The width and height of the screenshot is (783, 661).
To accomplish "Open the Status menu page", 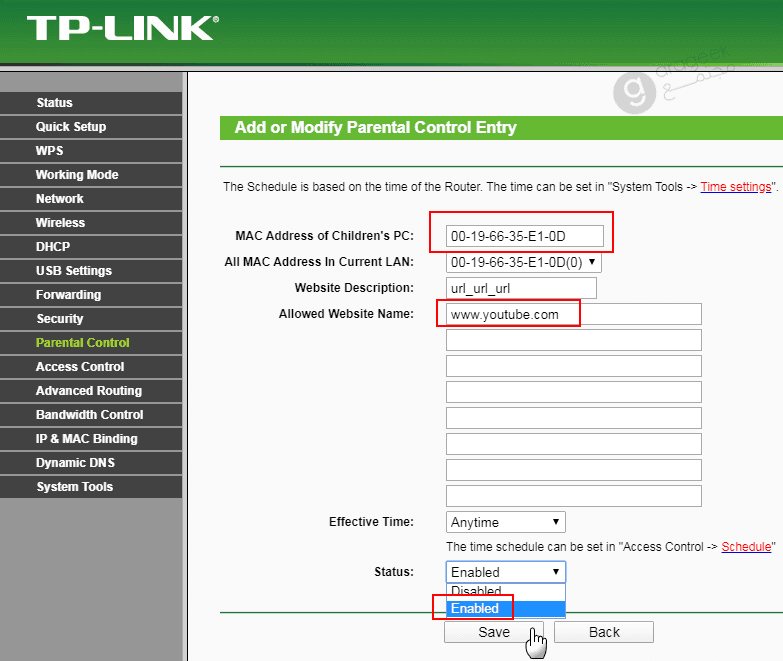I will [x=54, y=103].
